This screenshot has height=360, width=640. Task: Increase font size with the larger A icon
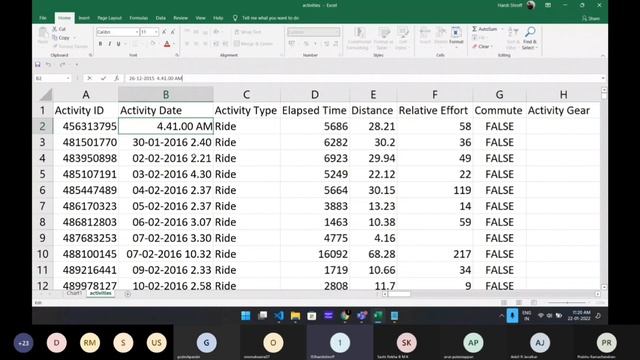[x=164, y=32]
